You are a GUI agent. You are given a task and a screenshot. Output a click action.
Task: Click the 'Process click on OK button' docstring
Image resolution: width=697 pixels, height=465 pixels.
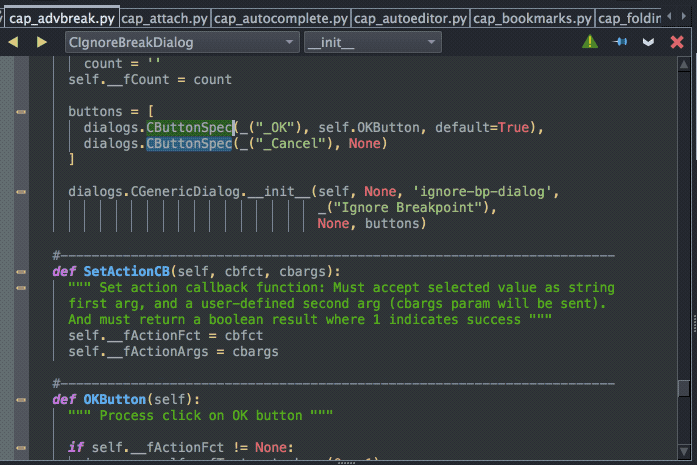[x=200, y=416]
